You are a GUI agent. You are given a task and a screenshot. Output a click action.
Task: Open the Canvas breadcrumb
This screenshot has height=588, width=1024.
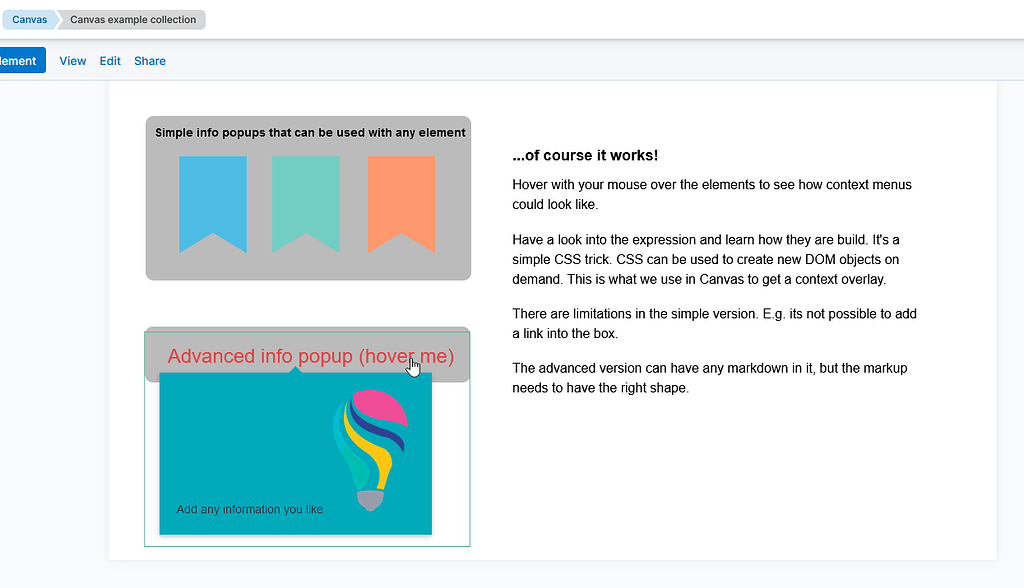point(29,20)
